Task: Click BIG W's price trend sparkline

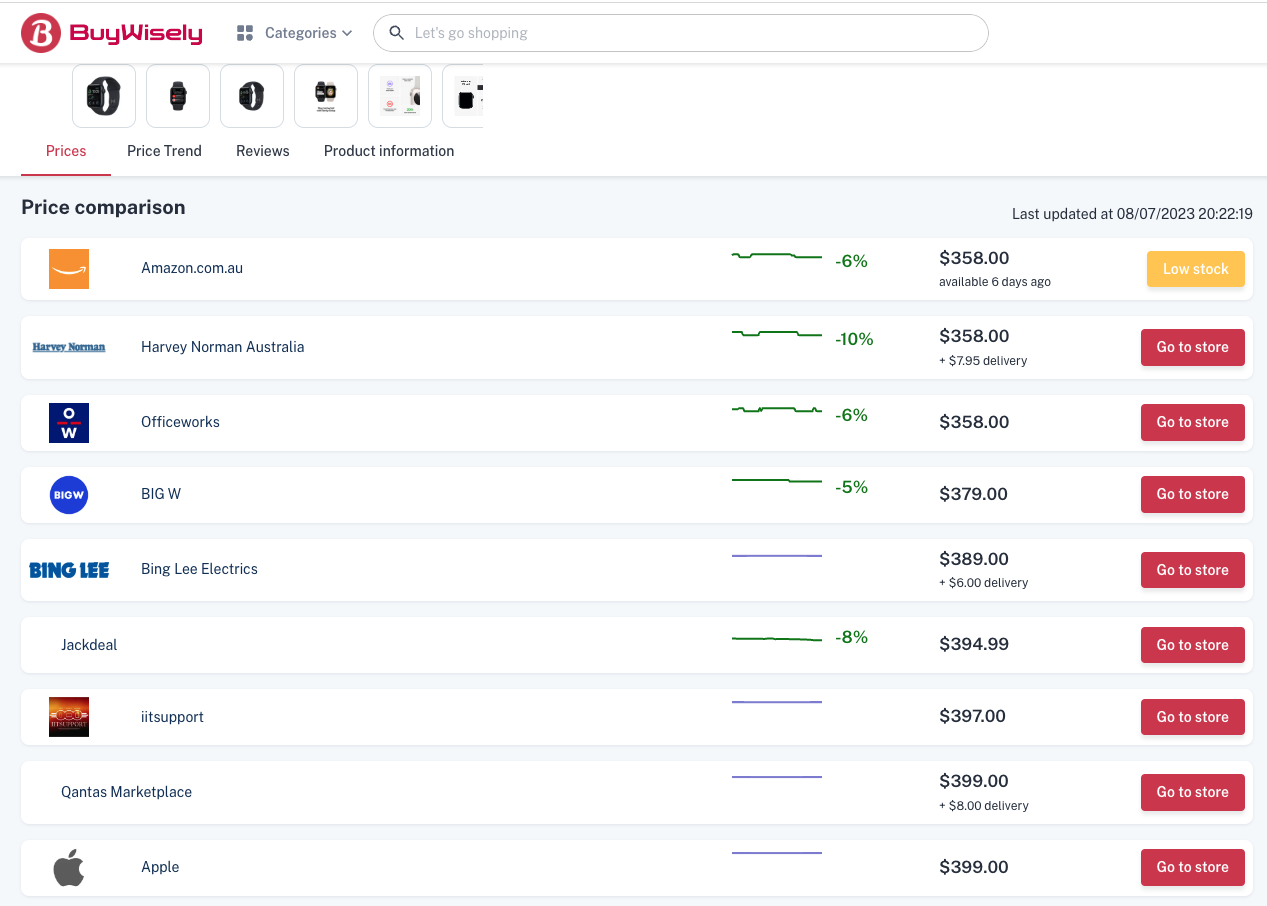Action: click(x=777, y=481)
